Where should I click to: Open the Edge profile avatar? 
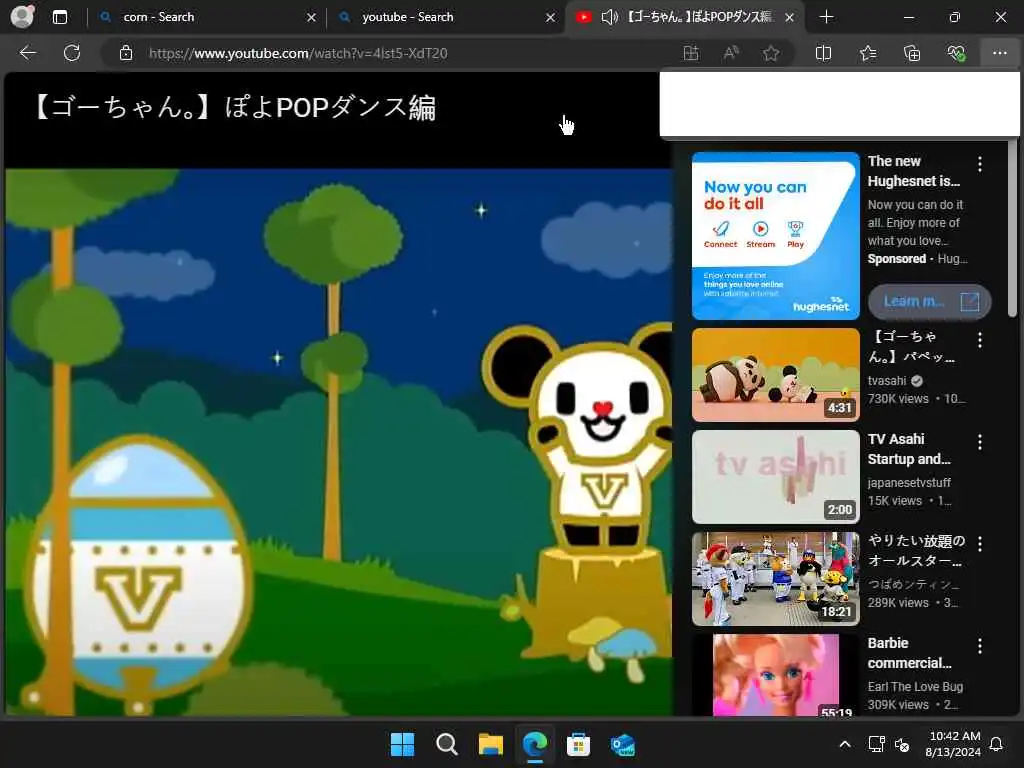click(x=22, y=16)
